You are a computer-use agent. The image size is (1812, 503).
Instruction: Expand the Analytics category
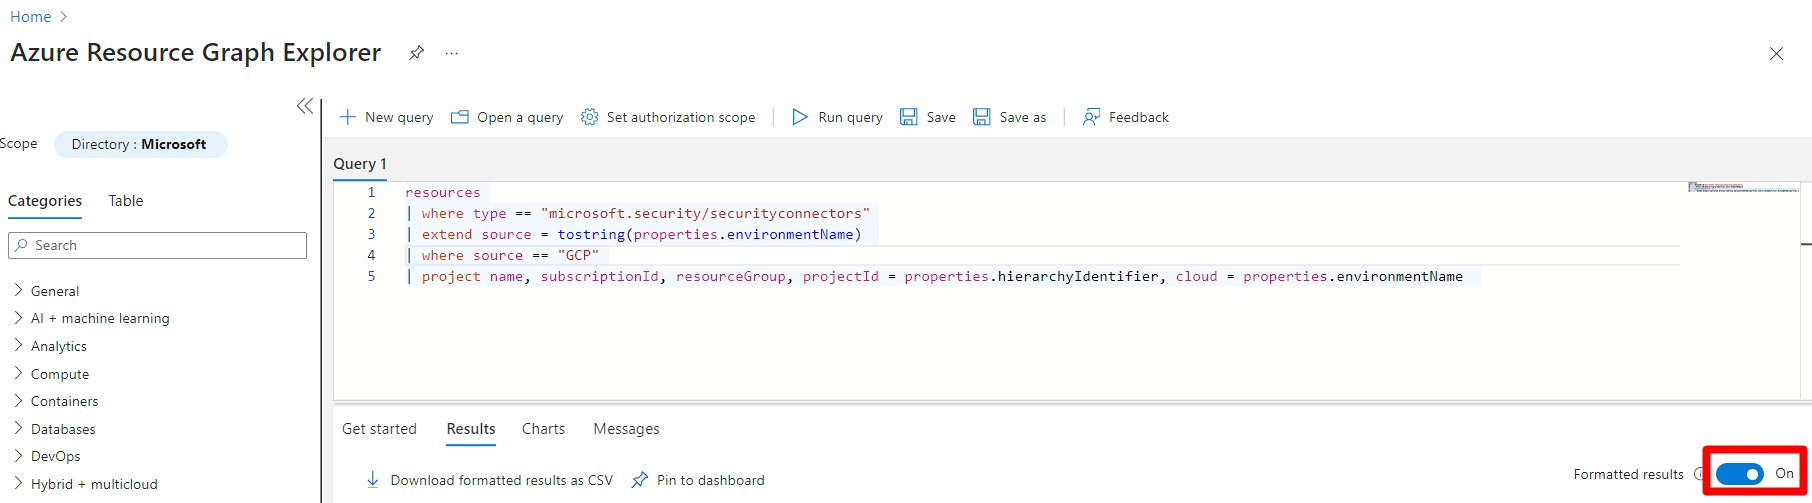pyautogui.click(x=18, y=346)
